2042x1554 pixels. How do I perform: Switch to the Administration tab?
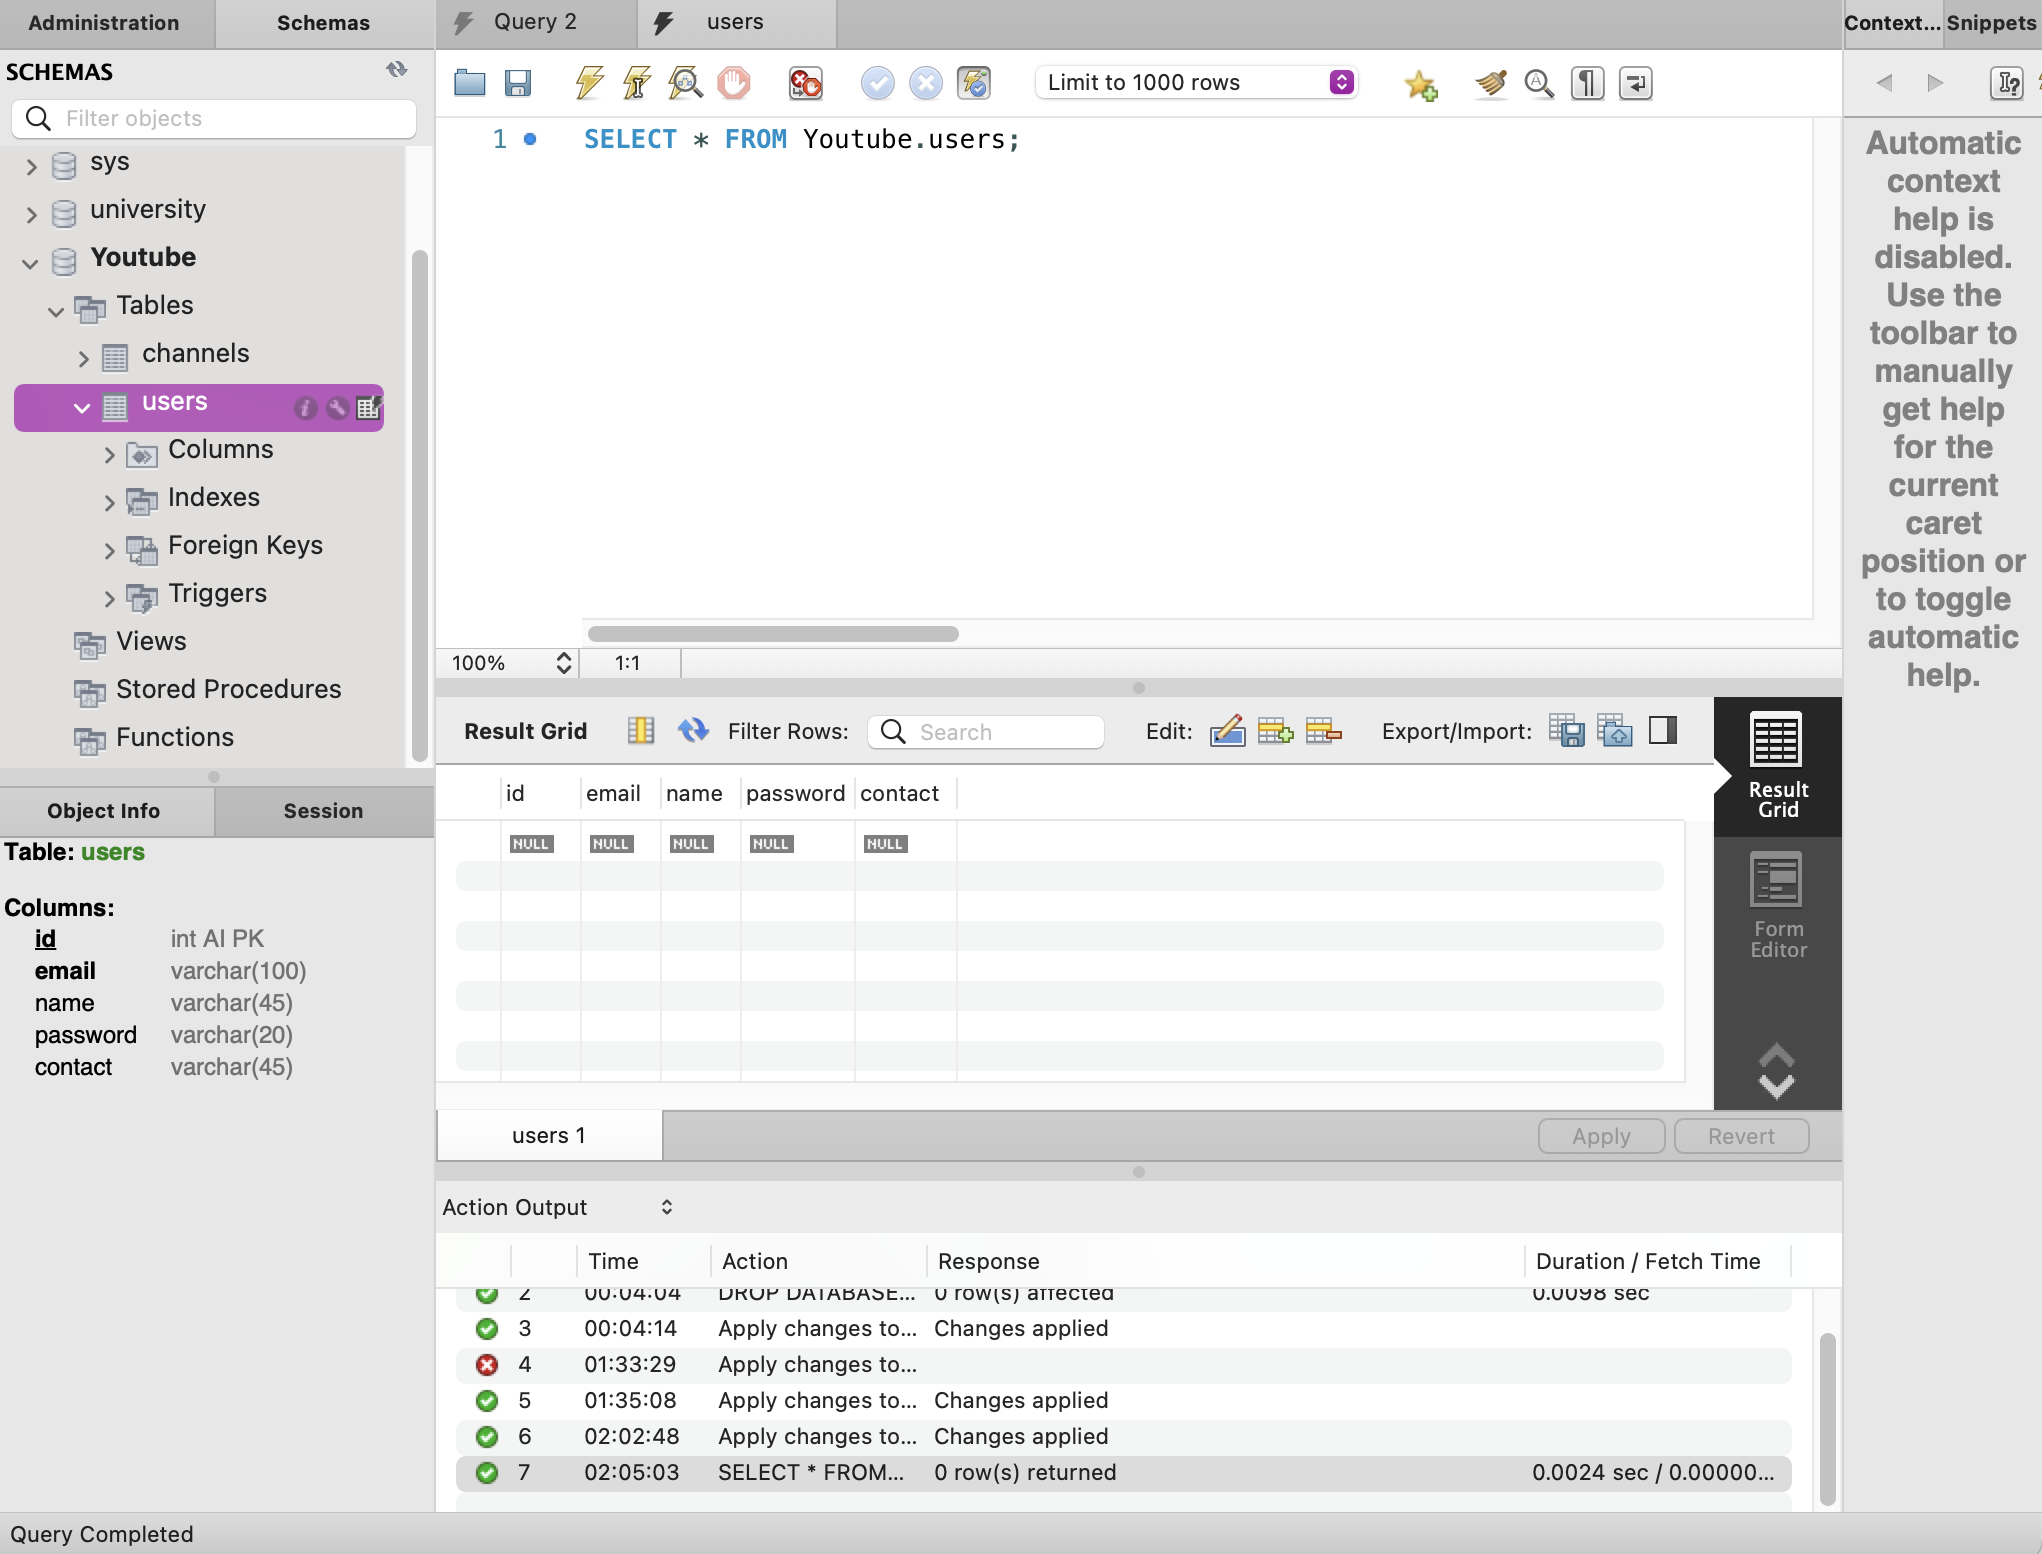coord(105,23)
